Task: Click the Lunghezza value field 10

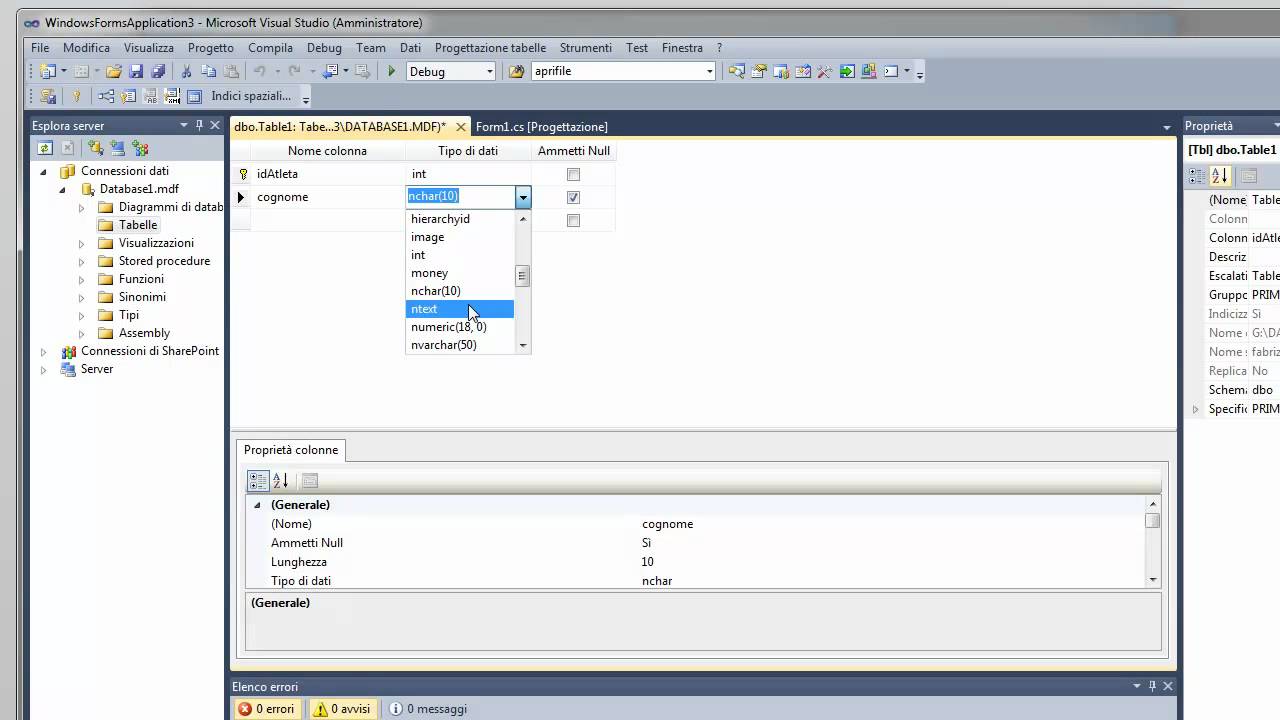Action: tap(894, 562)
